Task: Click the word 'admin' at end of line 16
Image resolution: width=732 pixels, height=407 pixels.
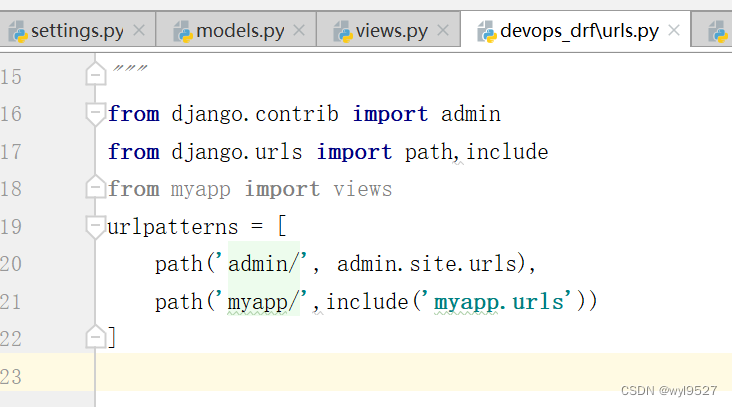Action: pyautogui.click(x=471, y=114)
